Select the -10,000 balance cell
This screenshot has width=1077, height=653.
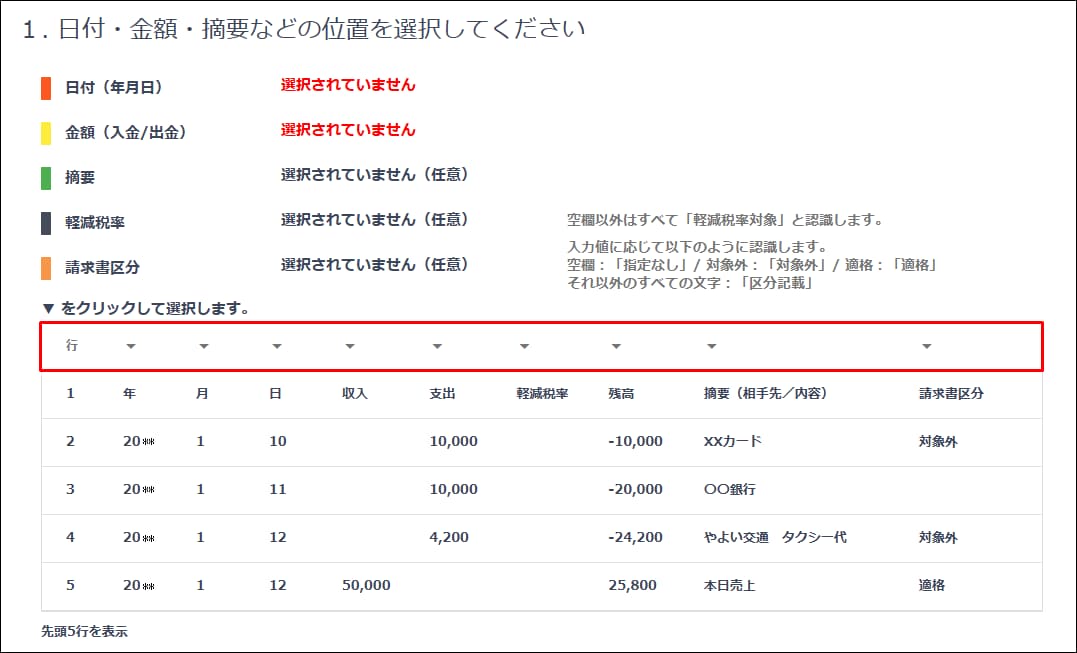[x=635, y=442]
